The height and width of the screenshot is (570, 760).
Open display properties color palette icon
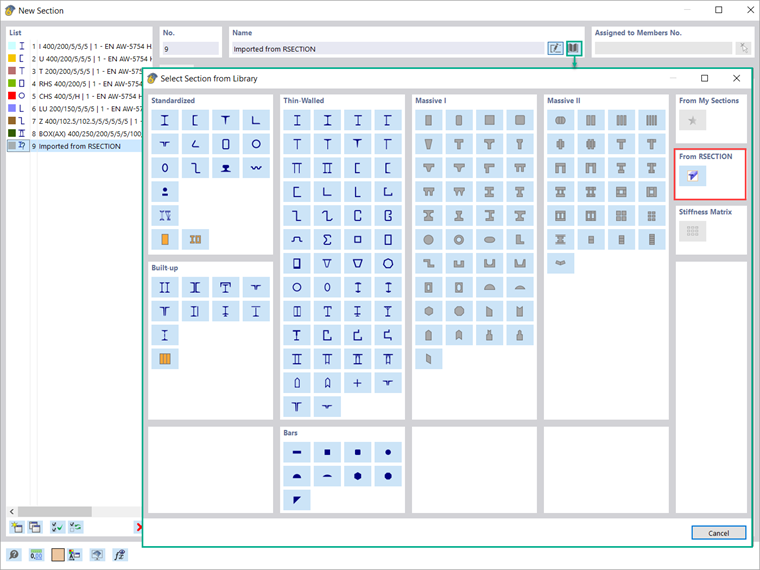(74, 554)
